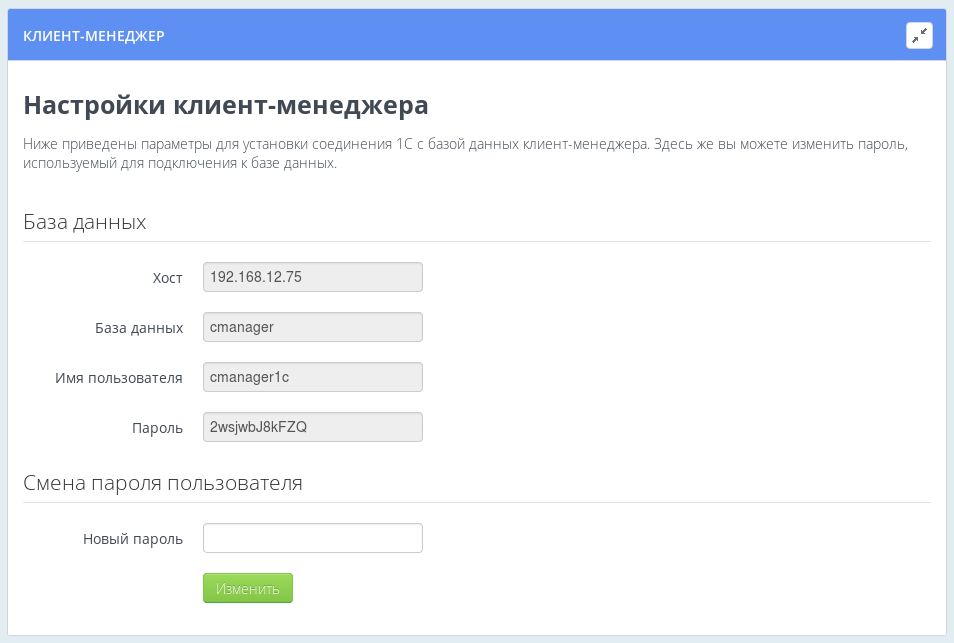This screenshot has width=954, height=643.
Task: Click the Хост field label
Action: pyautogui.click(x=168, y=278)
